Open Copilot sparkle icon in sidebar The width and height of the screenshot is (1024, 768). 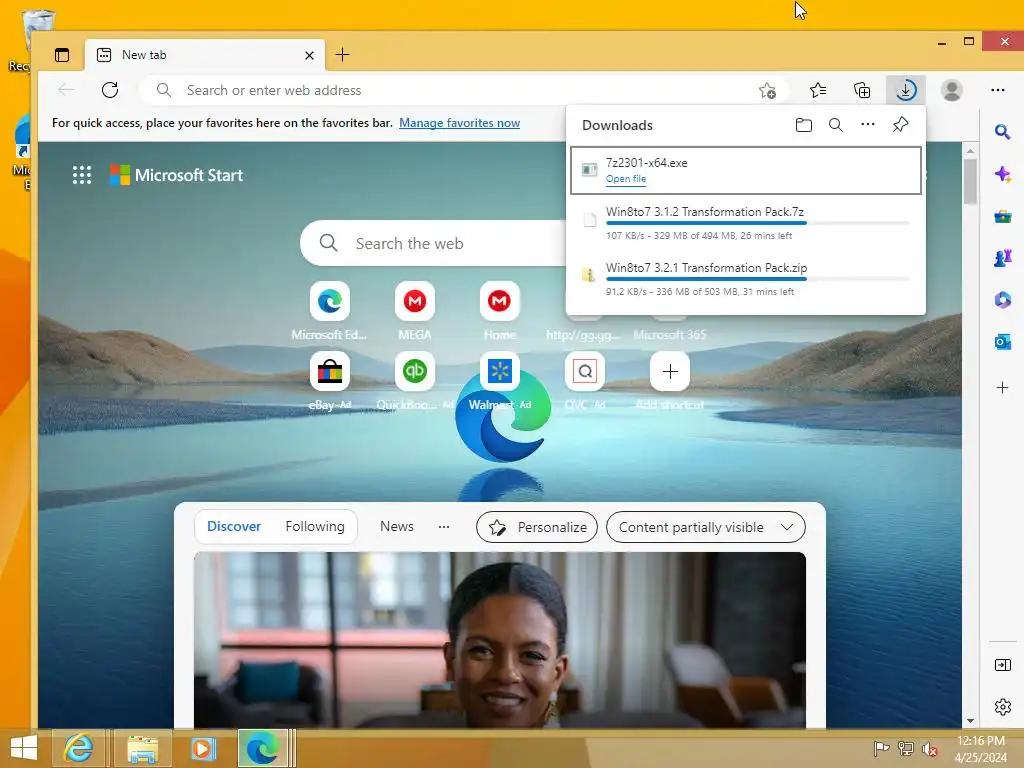[1002, 174]
